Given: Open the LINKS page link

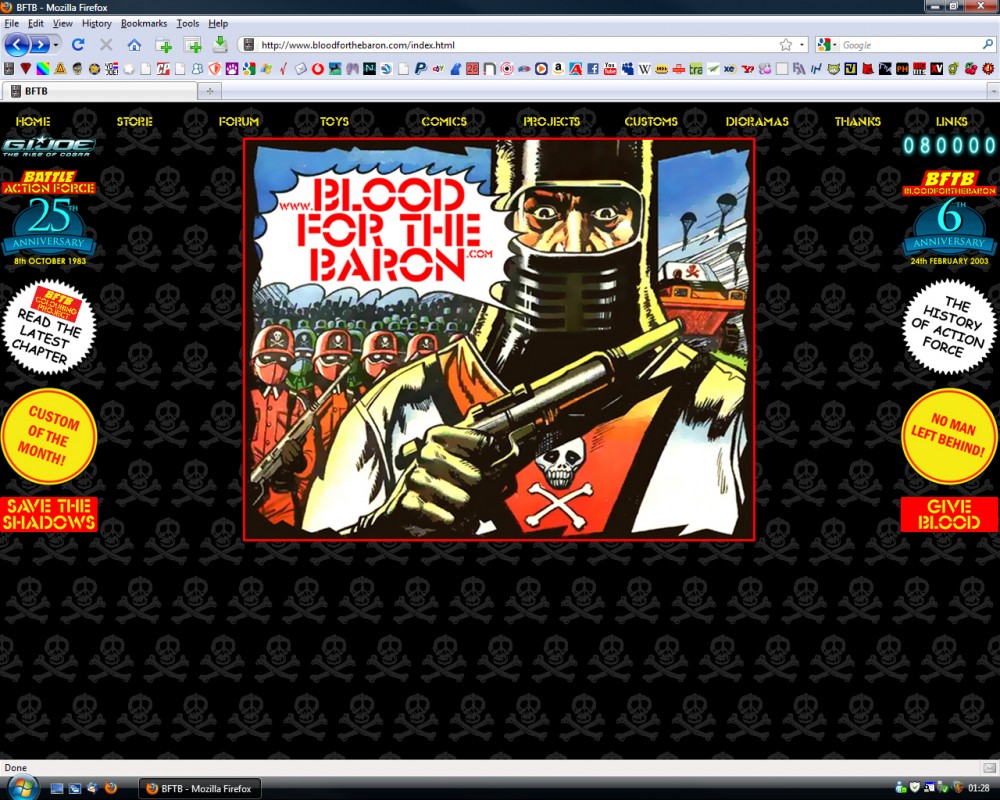Looking at the screenshot, I should point(952,121).
